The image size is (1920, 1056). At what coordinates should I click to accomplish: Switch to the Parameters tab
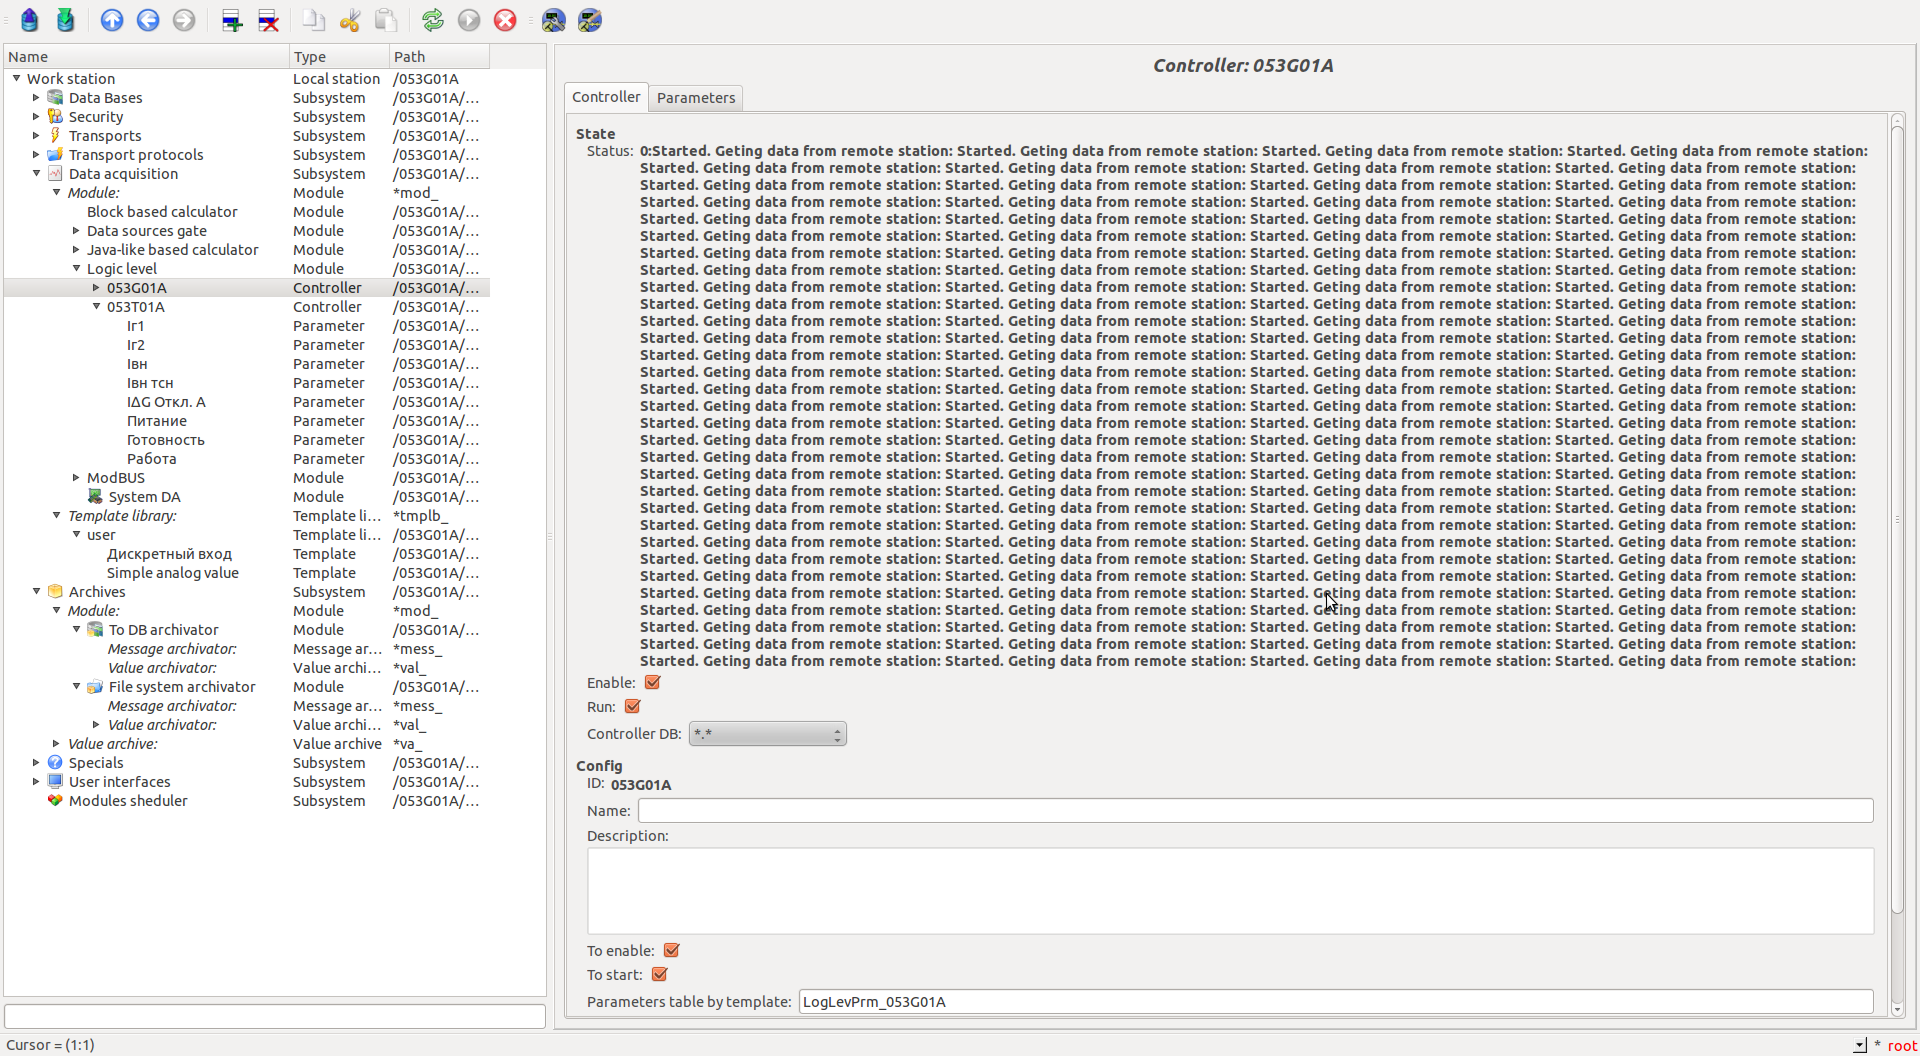[x=696, y=98]
